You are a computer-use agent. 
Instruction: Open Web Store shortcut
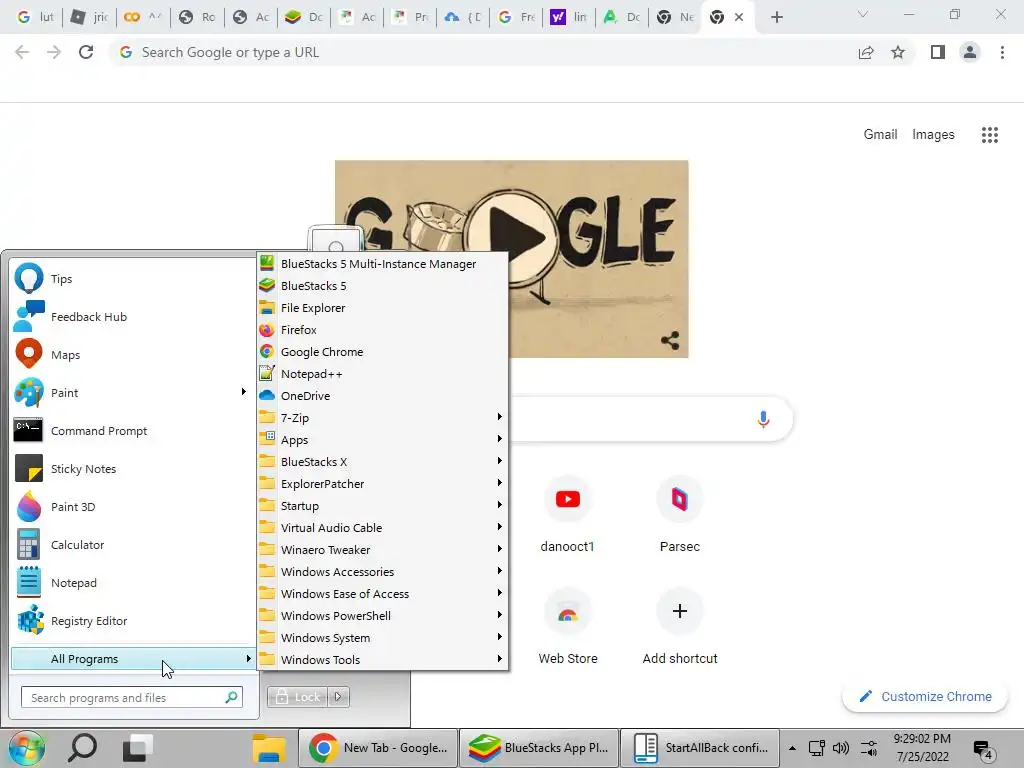[x=568, y=628]
